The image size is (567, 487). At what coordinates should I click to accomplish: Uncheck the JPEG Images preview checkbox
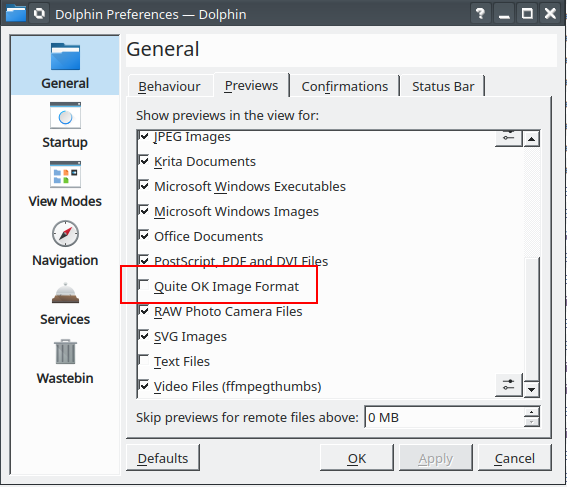coord(144,136)
